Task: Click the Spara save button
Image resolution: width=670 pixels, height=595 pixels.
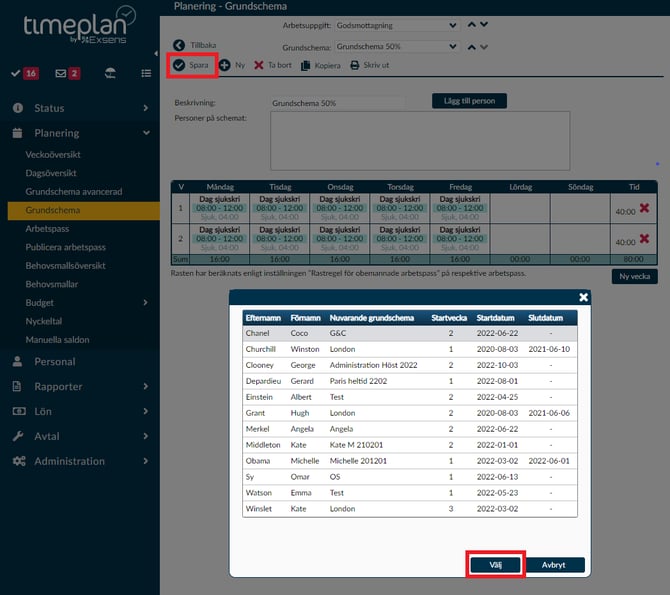Action: pyautogui.click(x=193, y=64)
